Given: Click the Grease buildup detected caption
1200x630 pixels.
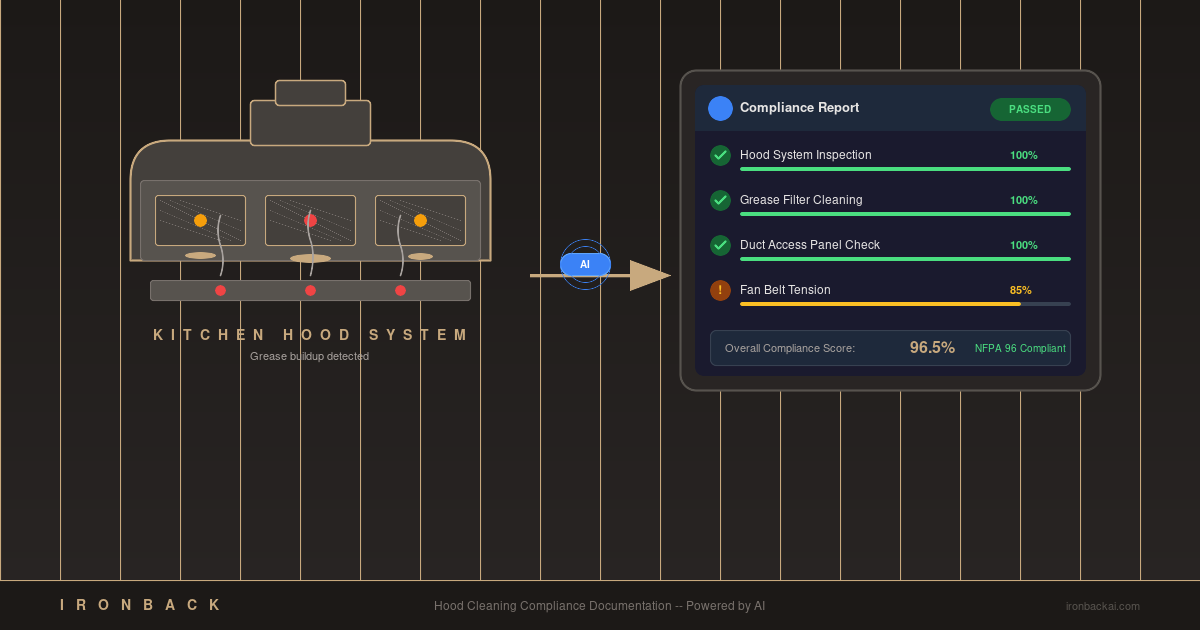Looking at the screenshot, I should (309, 356).
